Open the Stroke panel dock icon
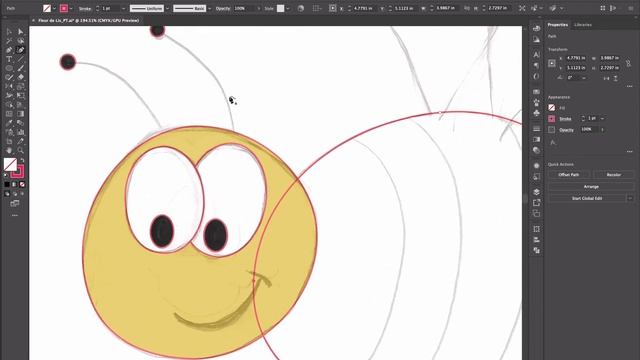The image size is (640, 360). (x=536, y=129)
